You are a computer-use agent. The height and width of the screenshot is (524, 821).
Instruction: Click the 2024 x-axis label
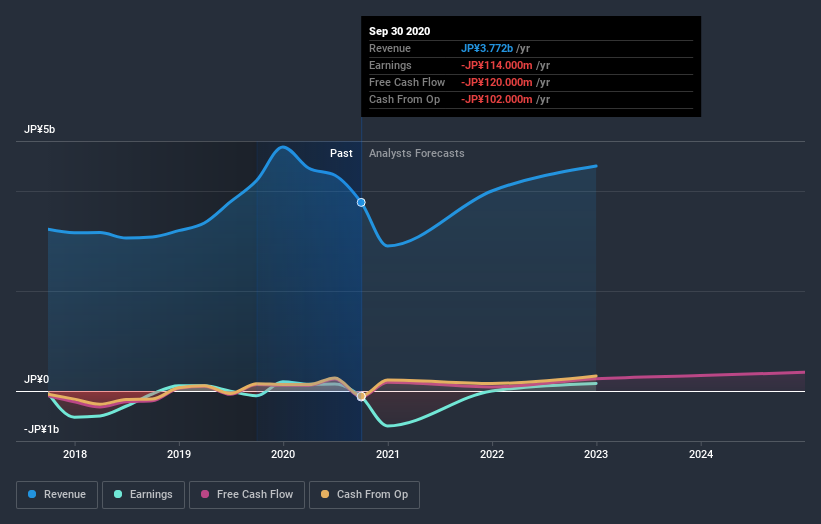click(x=701, y=454)
